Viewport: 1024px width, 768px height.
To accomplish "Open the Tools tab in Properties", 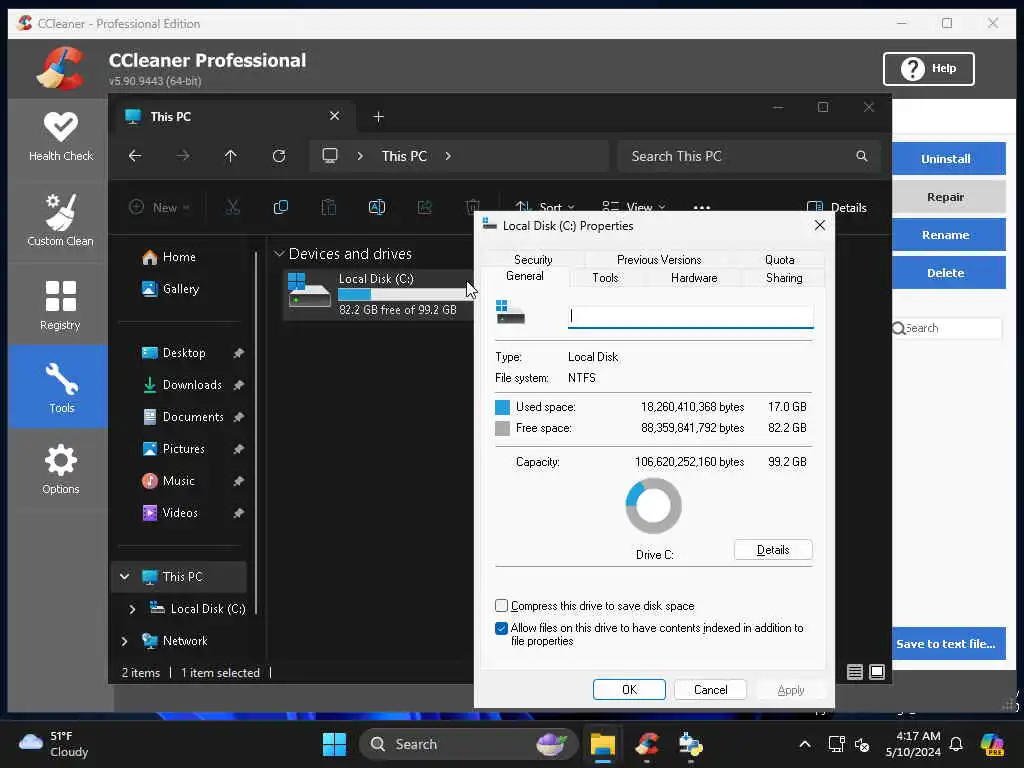I will click(605, 278).
